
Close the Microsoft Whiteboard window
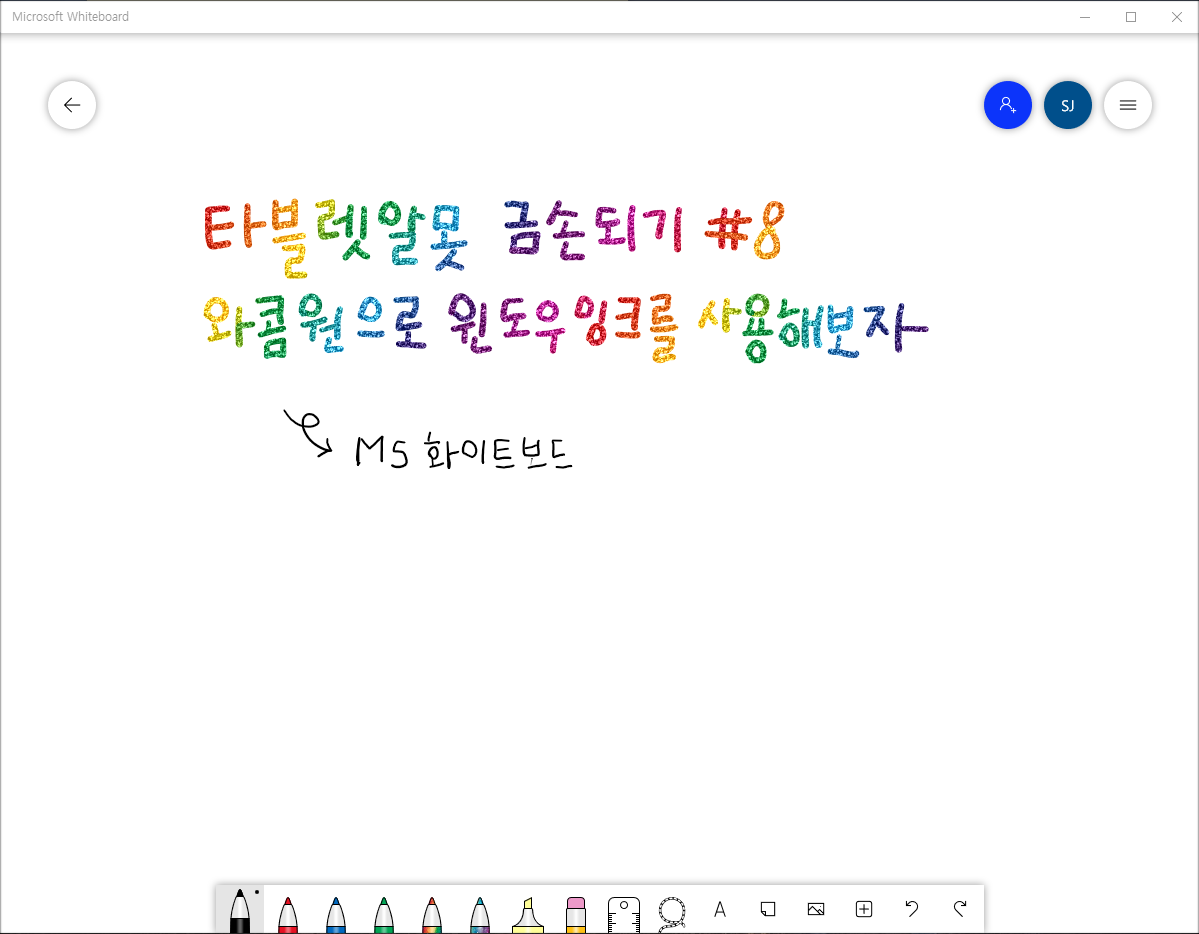click(x=1176, y=17)
